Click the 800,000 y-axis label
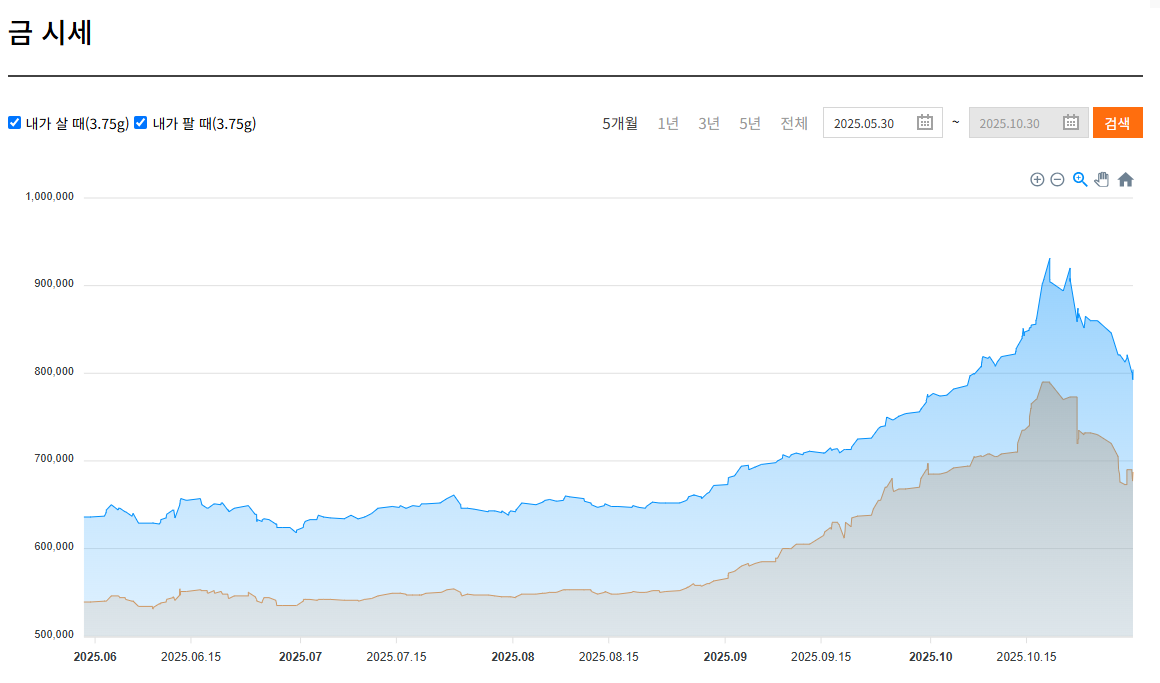Viewport: 1160px width, 683px height. point(54,372)
